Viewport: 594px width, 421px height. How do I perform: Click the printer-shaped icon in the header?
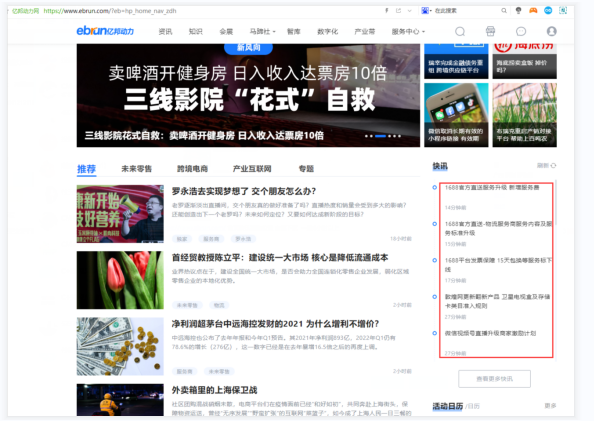490,31
